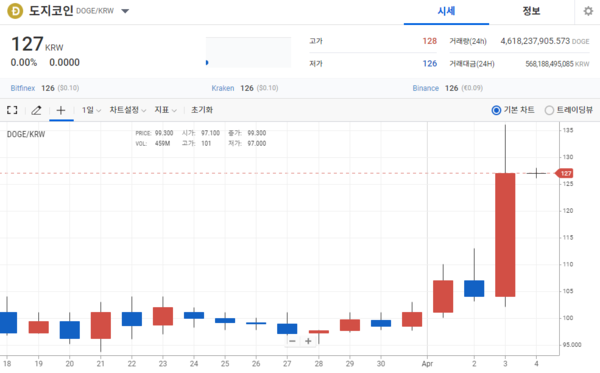Click the DOGE/KRW chart label
The height and width of the screenshot is (373, 600).
[26, 134]
